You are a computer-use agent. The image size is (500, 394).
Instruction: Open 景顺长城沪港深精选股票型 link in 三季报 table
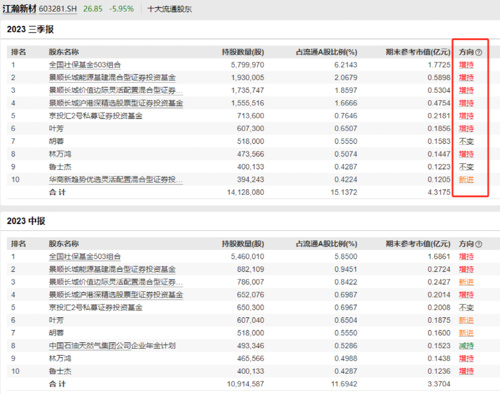[x=116, y=103]
